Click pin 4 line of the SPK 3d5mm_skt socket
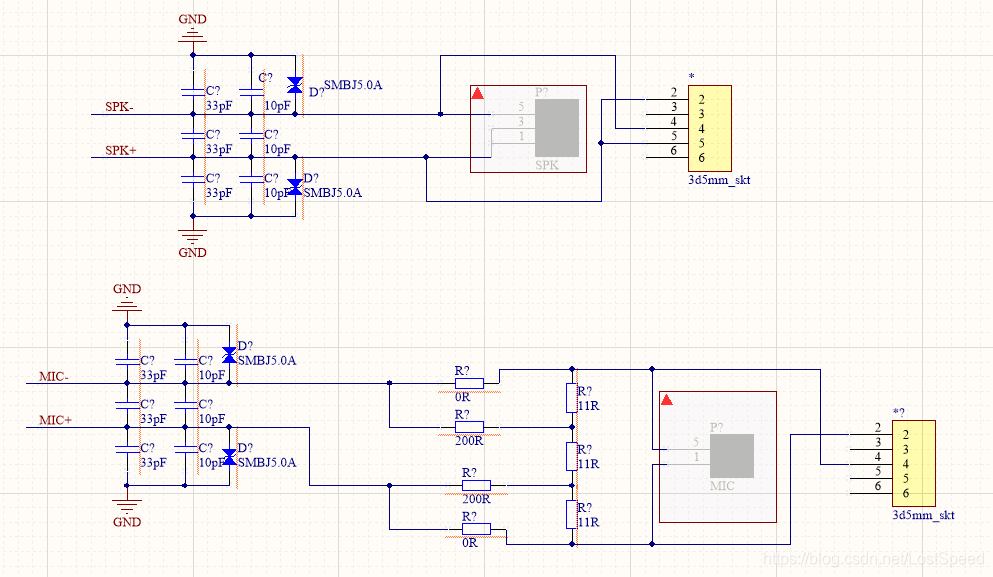Viewport: 993px width, 577px height. pyautogui.click(x=667, y=129)
